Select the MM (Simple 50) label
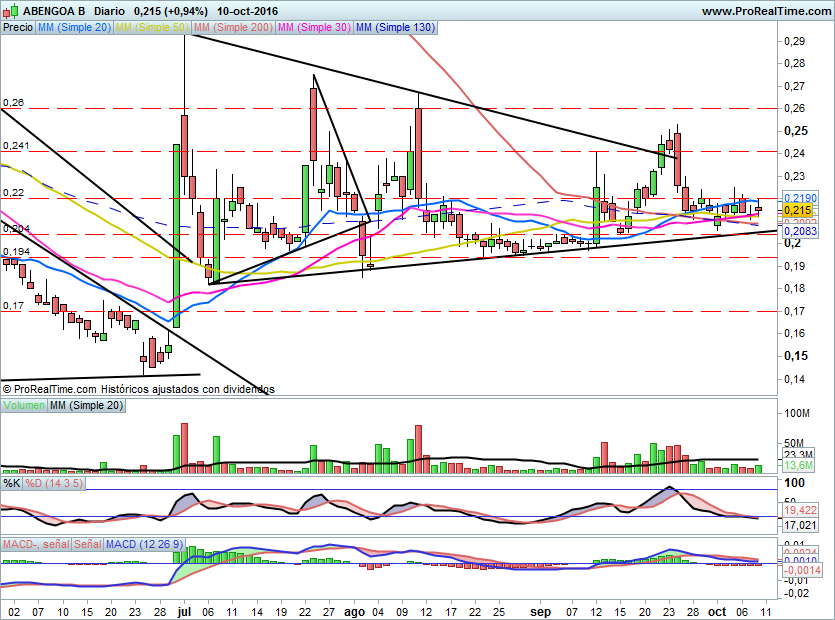 [x=152, y=27]
